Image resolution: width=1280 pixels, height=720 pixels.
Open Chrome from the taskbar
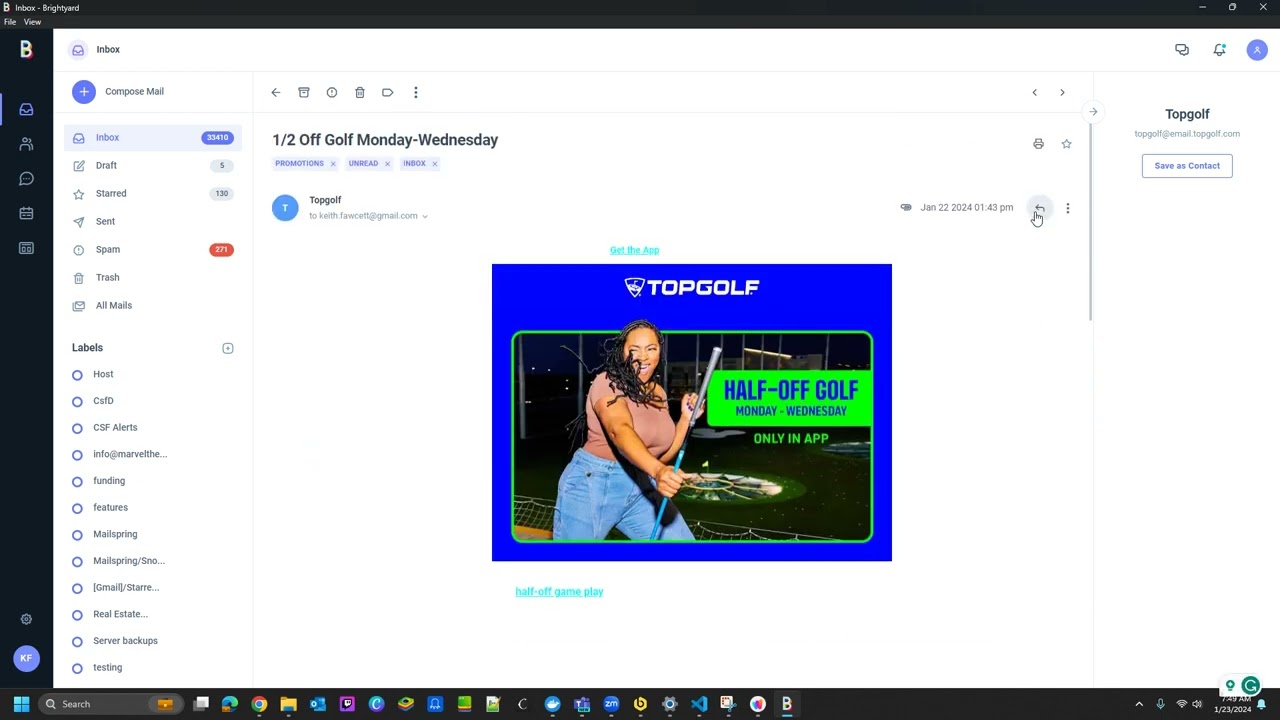click(259, 704)
